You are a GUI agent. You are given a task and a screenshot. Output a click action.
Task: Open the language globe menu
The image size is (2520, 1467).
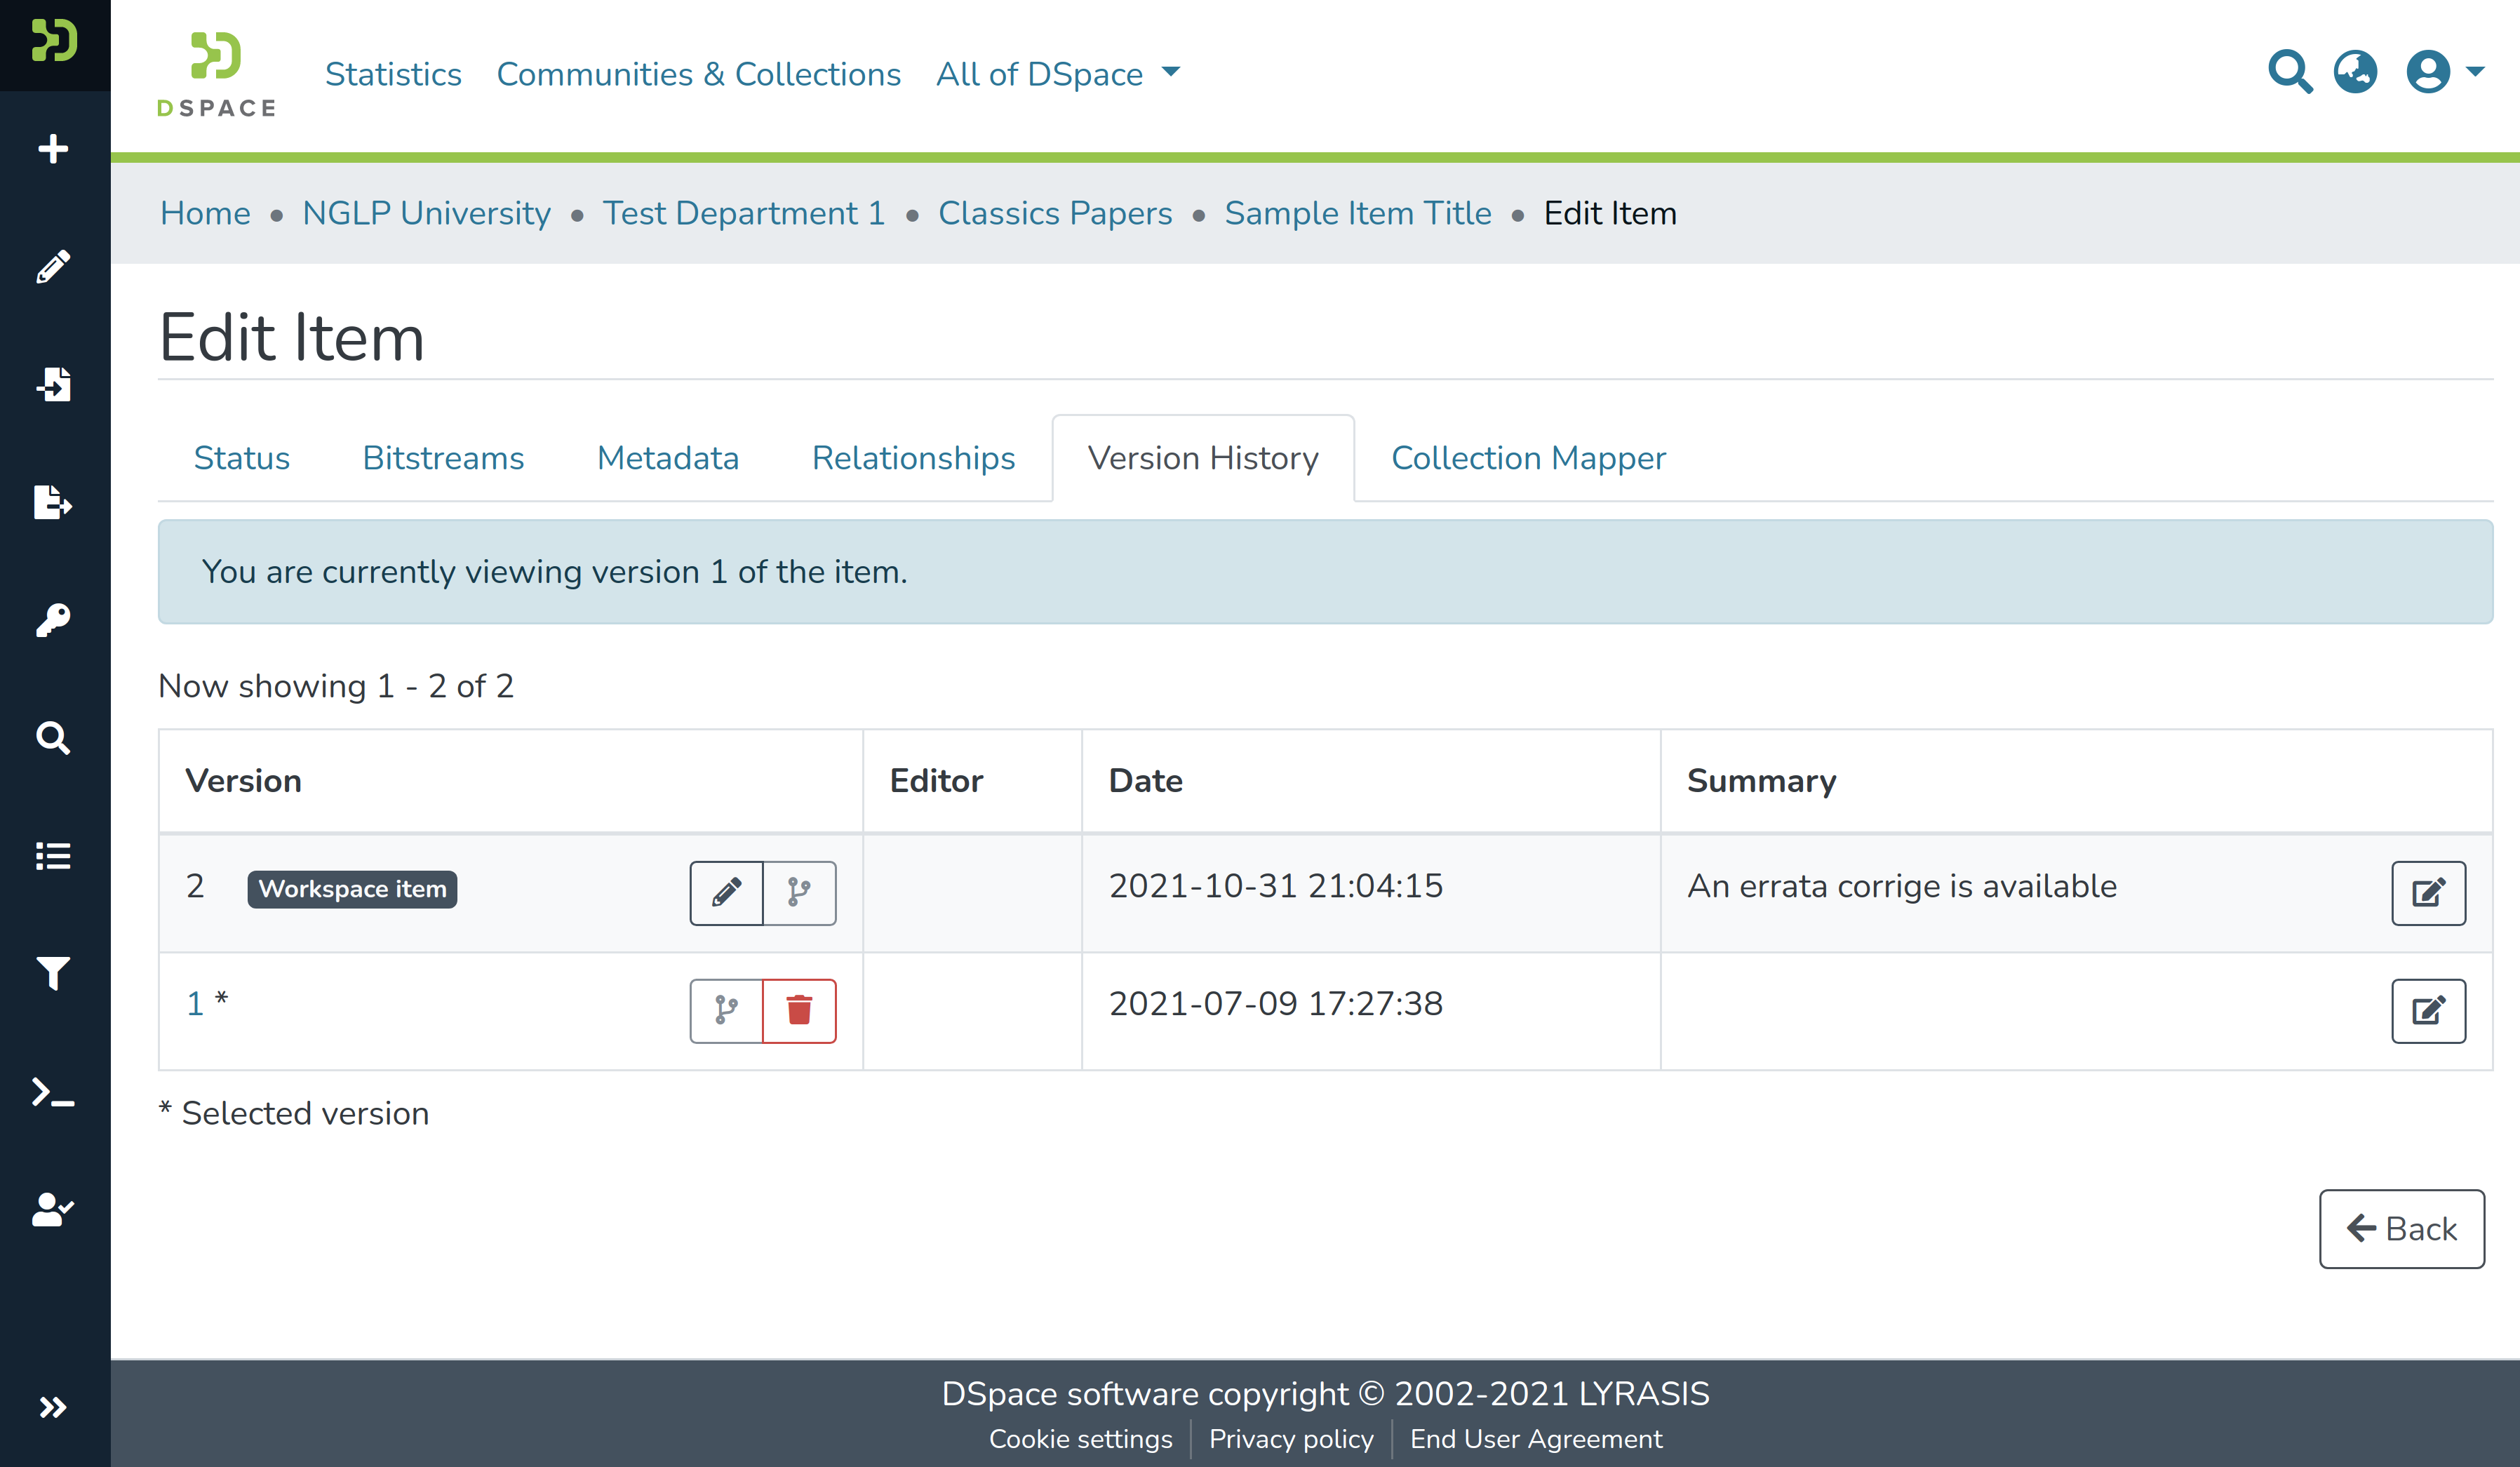(x=2355, y=72)
